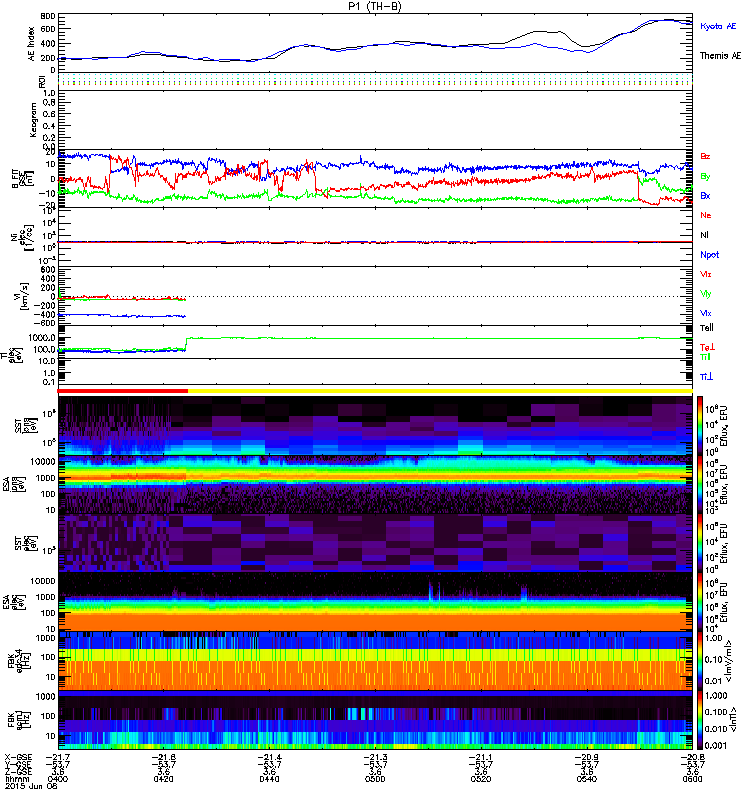Click the <|mV/m|> color bar unit label
The height and width of the screenshot is (800, 750).
pos(730,661)
